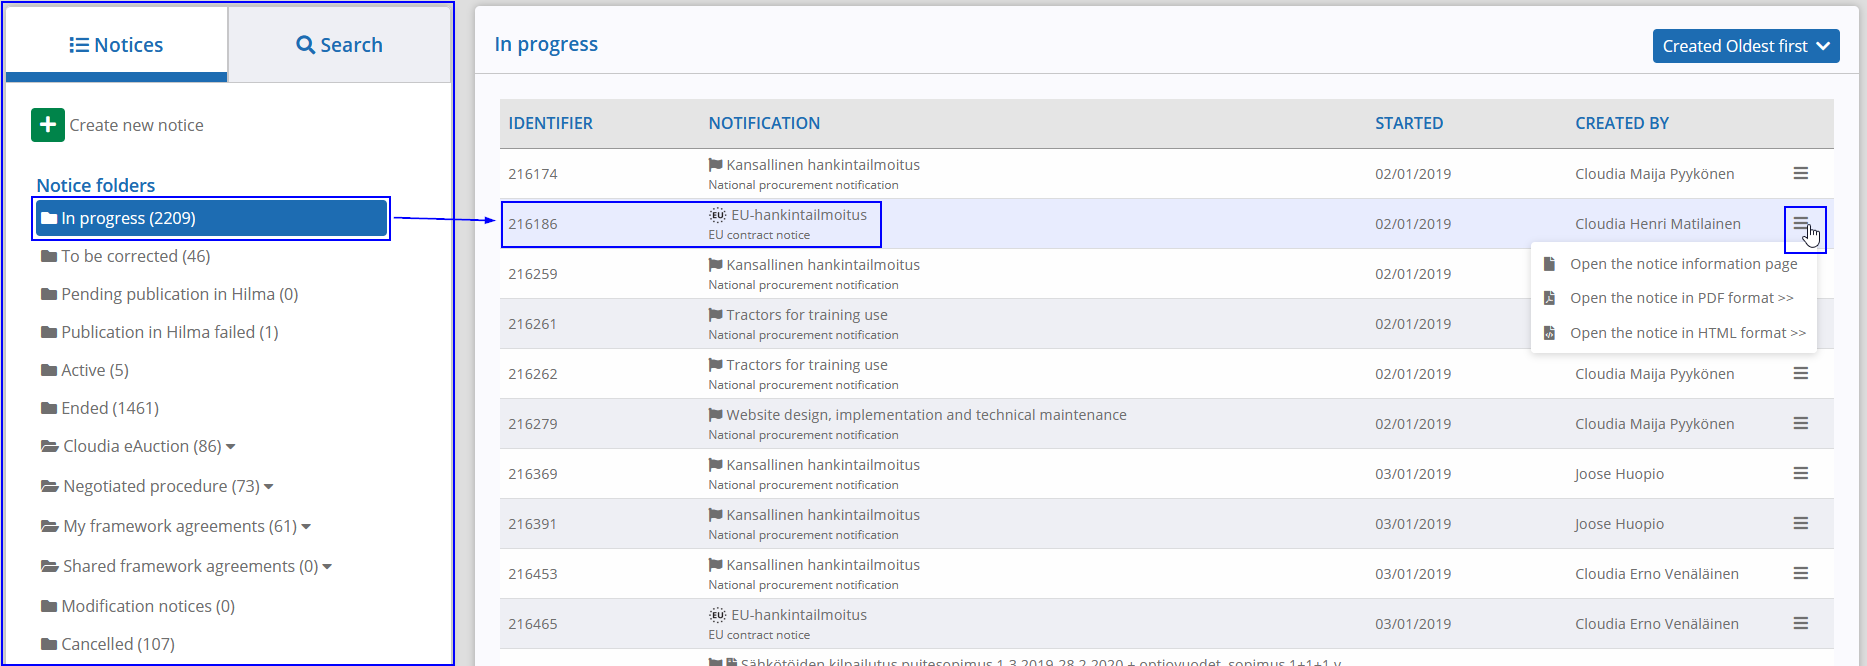Select Open the notice in PDF format

click(1680, 298)
